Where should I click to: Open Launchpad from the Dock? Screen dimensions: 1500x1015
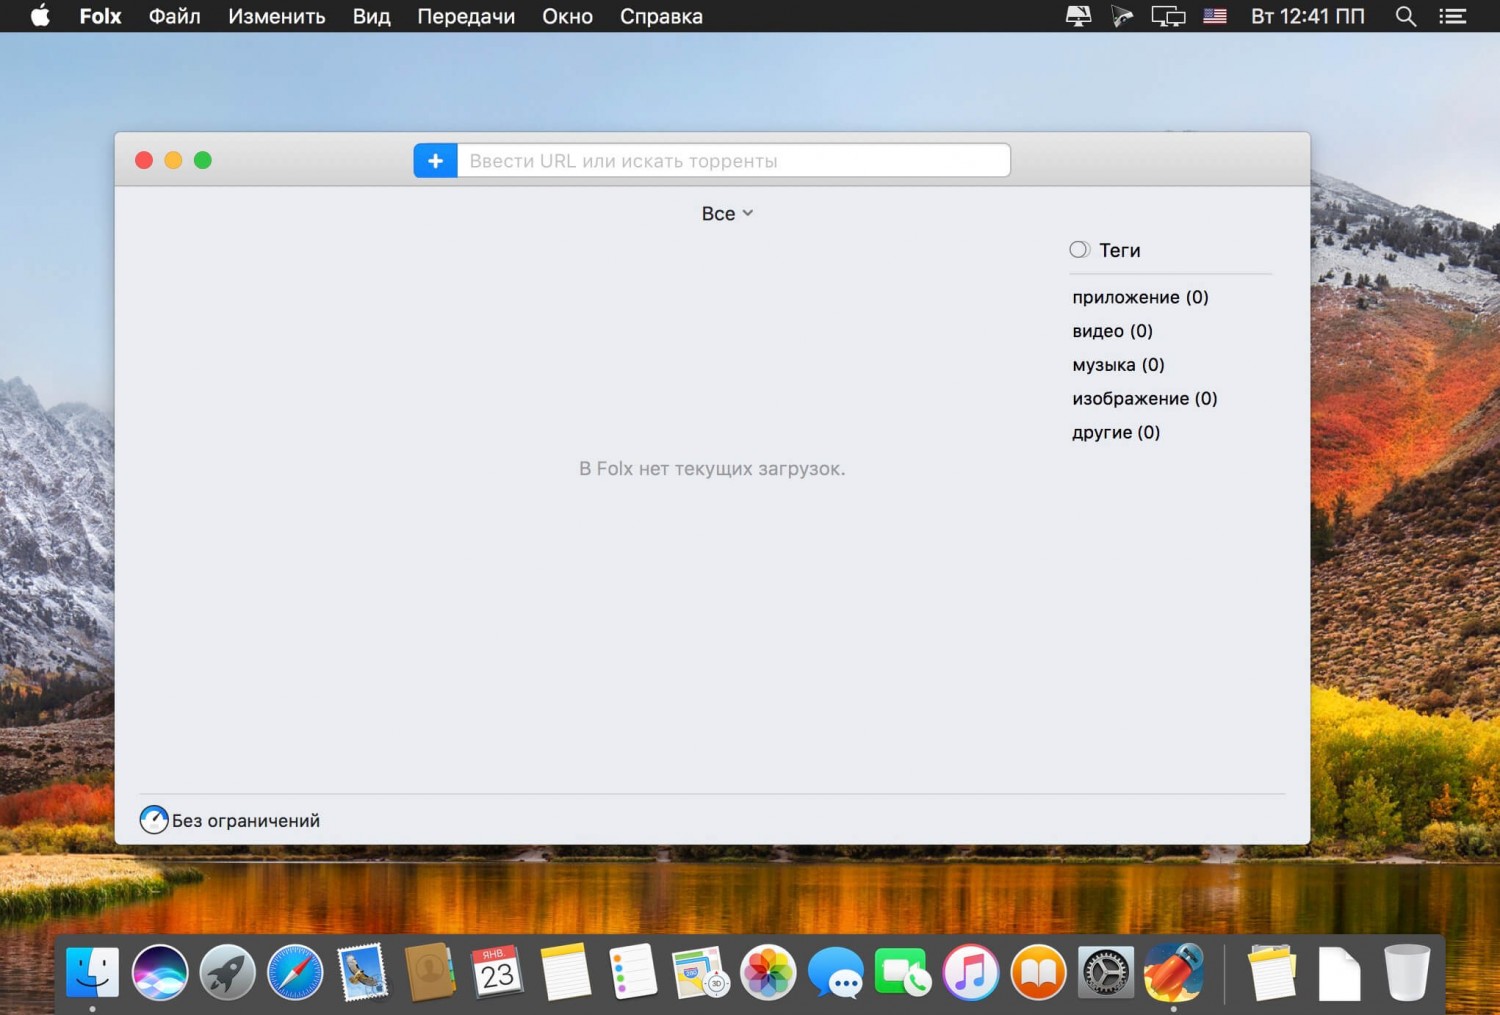228,972
